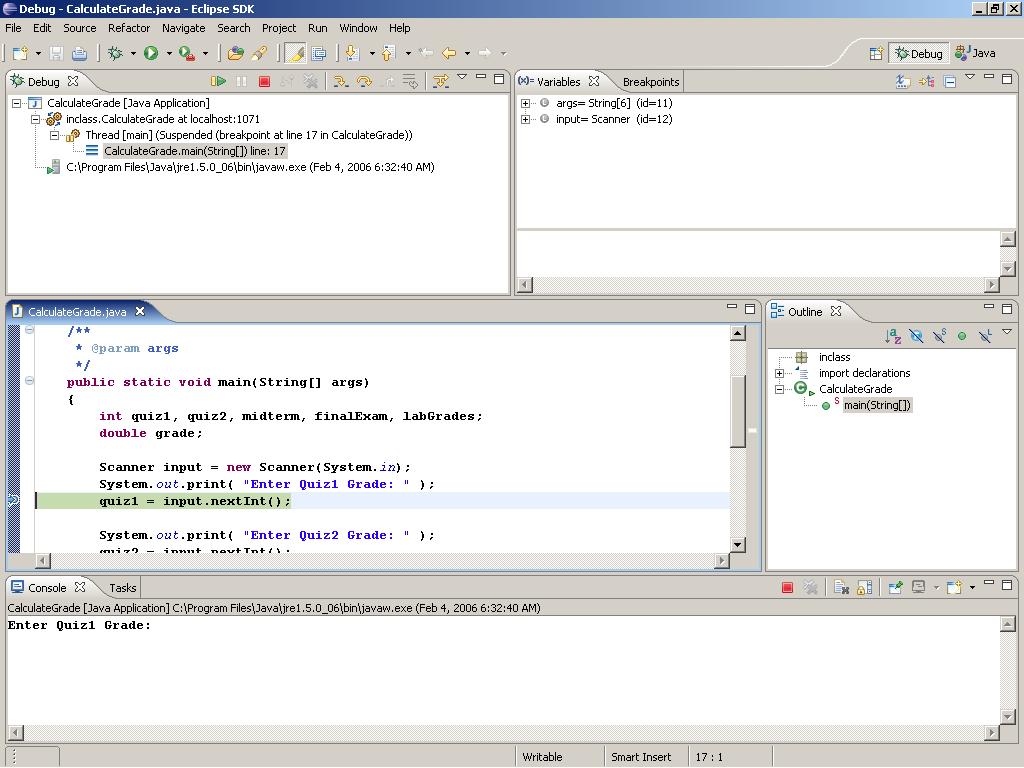Screen dimensions: 1024x768
Task: Select the Suspend (pause) icon
Action: (x=242, y=82)
